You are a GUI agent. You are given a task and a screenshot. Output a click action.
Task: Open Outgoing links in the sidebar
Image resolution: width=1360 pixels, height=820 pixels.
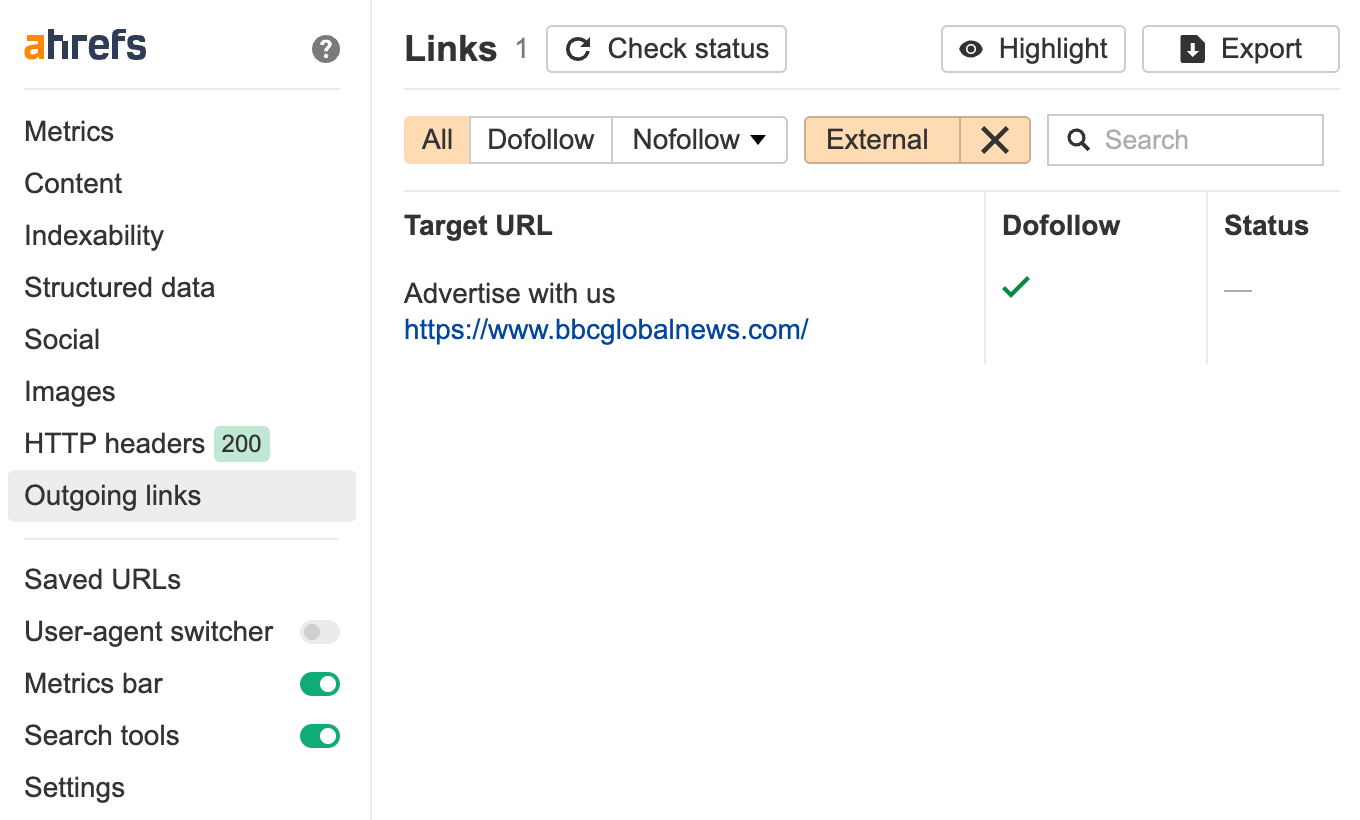click(x=112, y=495)
